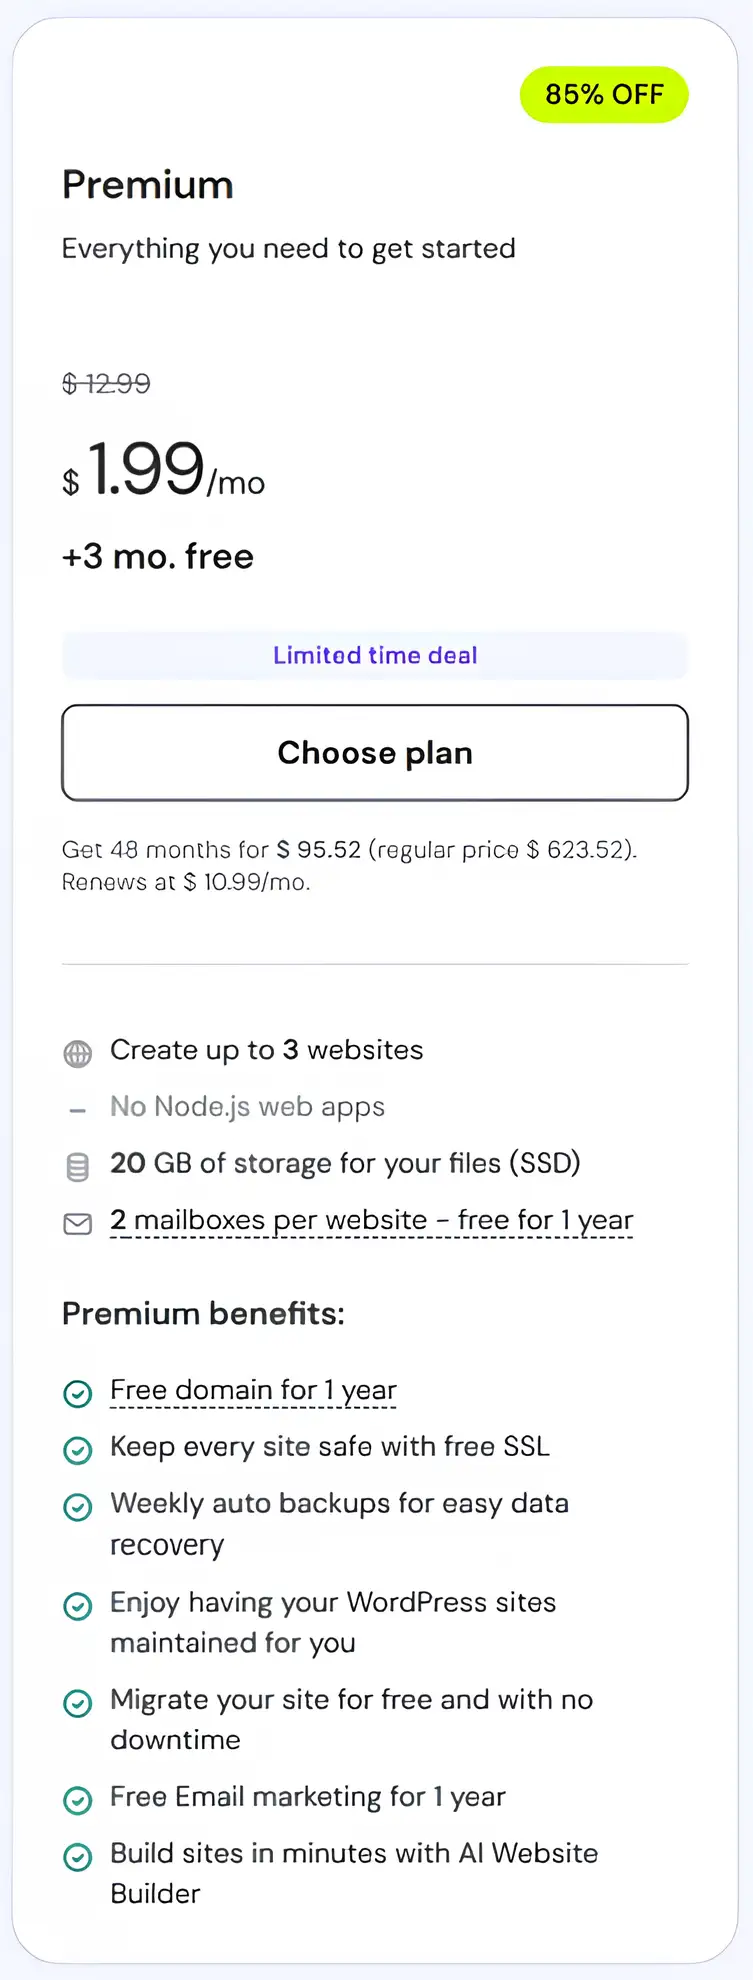Click checkmark icon beside AI Website Builder
The width and height of the screenshot is (753, 1980).
click(x=78, y=1856)
